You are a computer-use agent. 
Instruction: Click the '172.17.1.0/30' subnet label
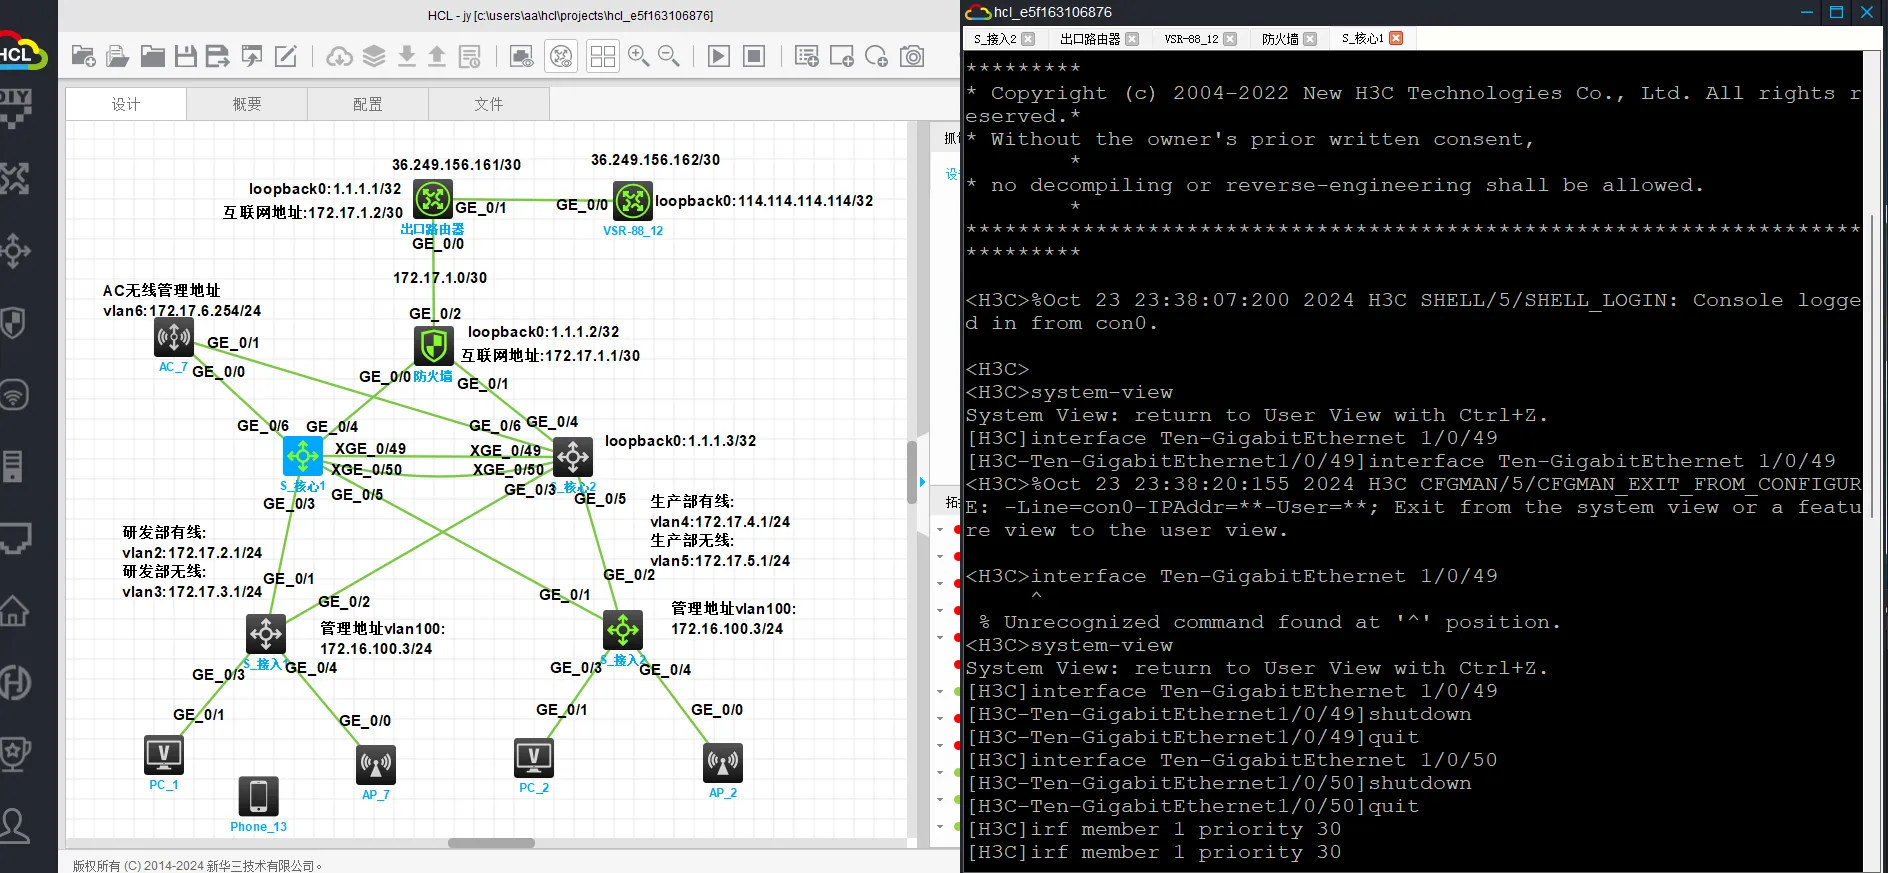440,278
